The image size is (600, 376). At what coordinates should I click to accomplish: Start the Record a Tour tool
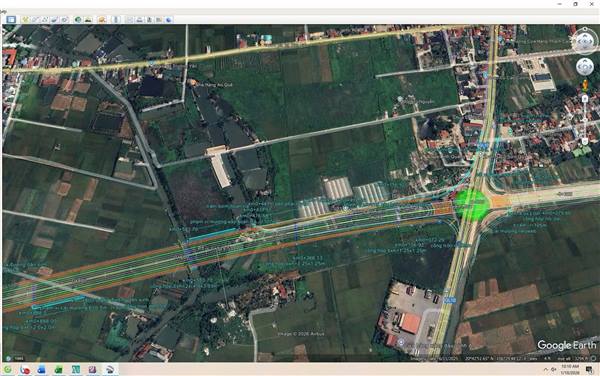(65, 20)
